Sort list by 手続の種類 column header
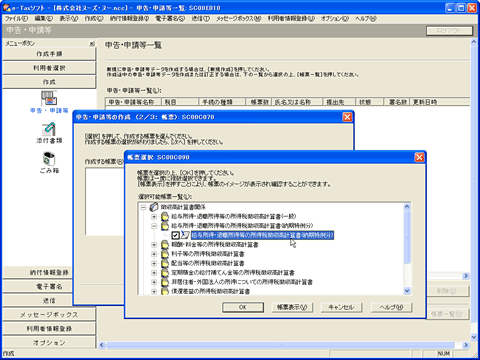This screenshot has width=480, height=360. [x=222, y=102]
